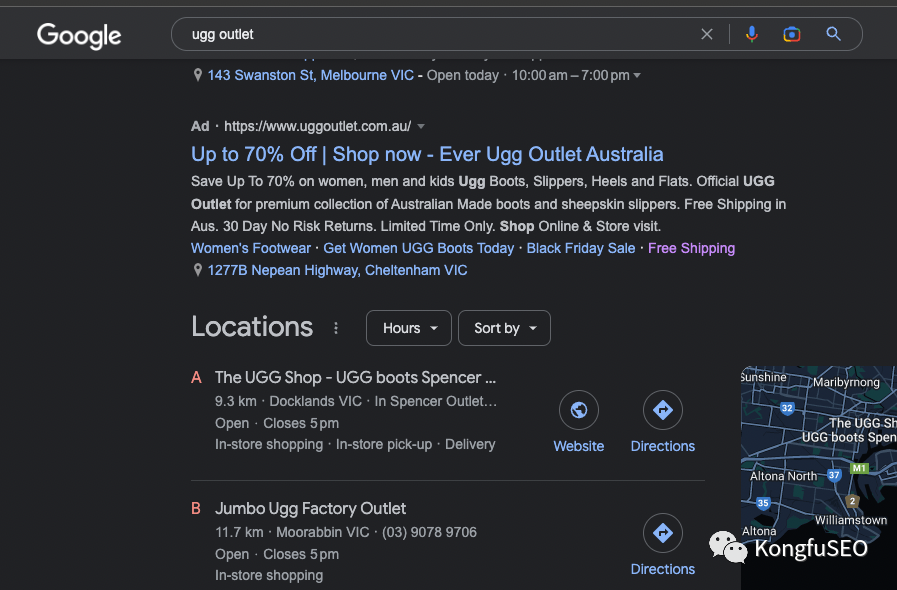This screenshot has width=897, height=590.
Task: Click the Locations heading
Action: [x=252, y=327]
